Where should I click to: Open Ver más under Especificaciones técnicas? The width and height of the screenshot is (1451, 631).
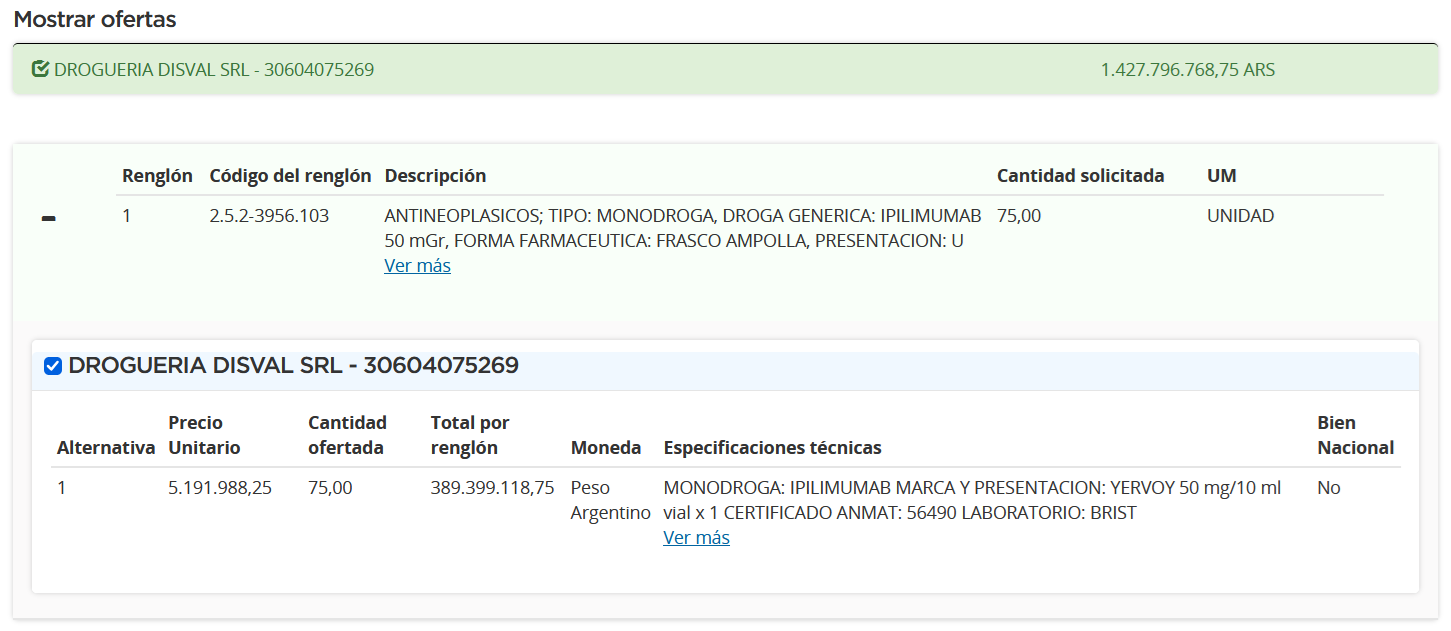coord(696,538)
